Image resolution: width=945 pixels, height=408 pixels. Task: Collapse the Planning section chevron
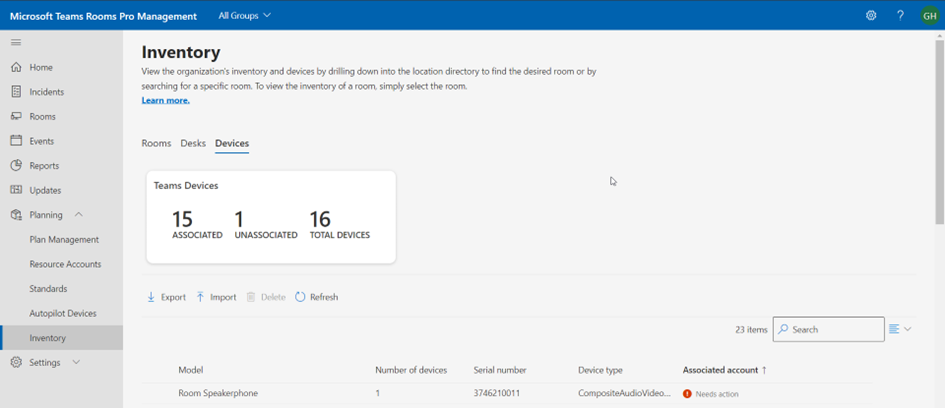coord(78,215)
